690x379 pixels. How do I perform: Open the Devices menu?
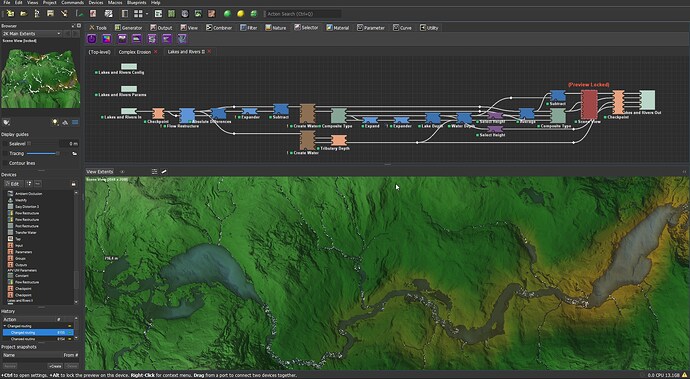coord(95,3)
